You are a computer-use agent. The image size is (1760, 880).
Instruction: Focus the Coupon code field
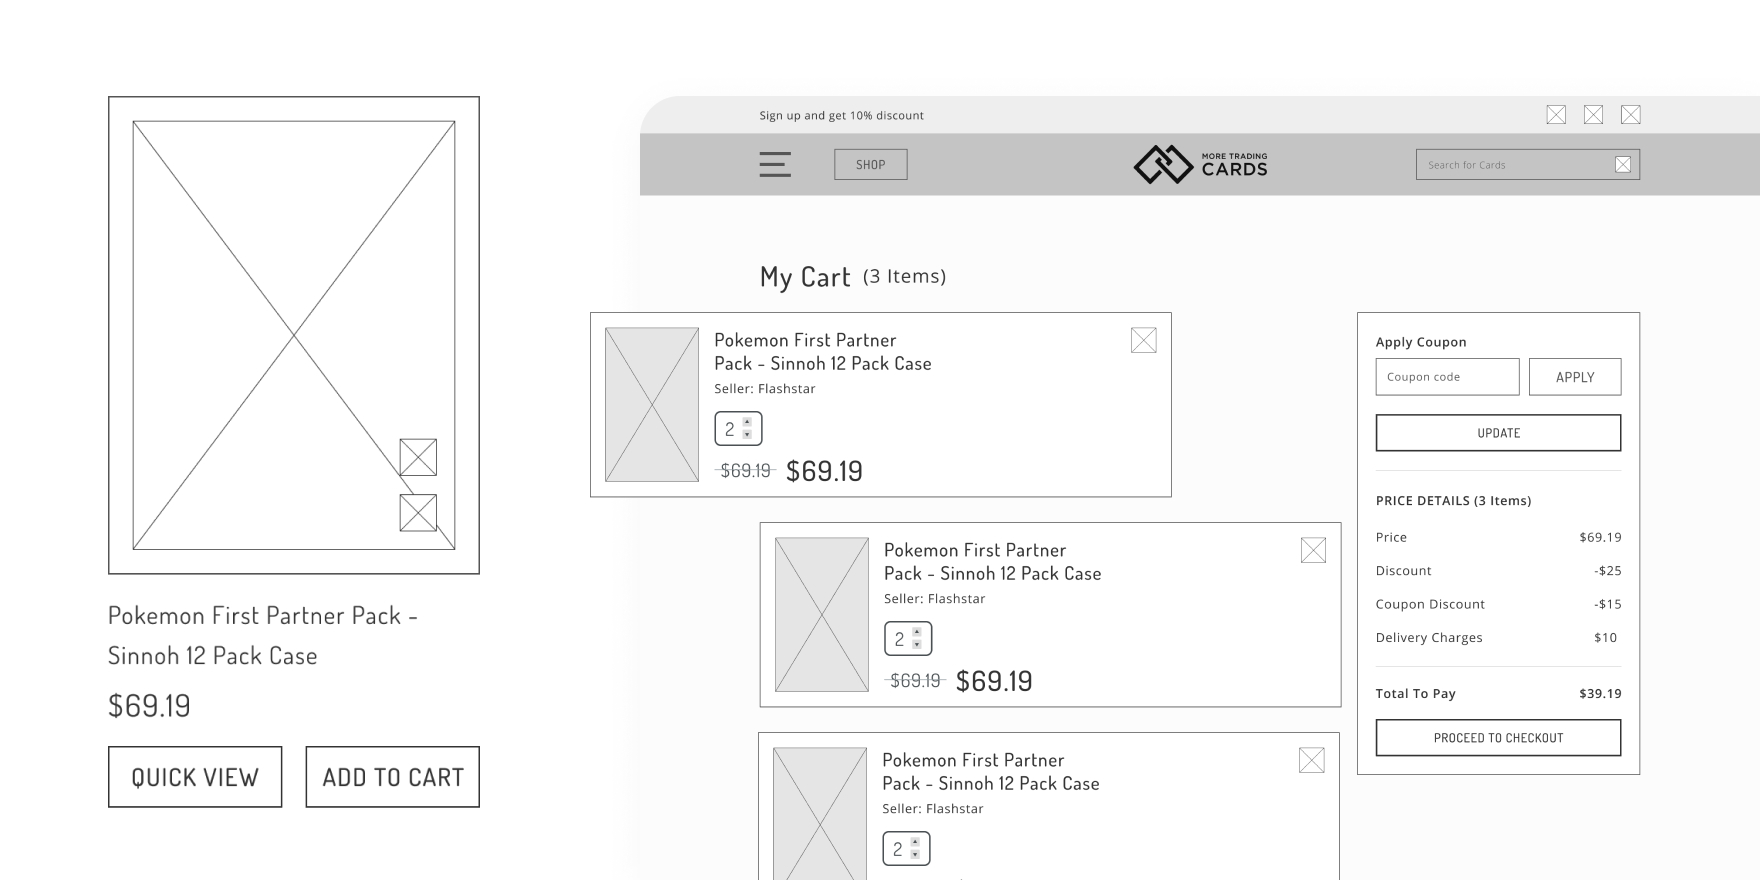(x=1447, y=377)
